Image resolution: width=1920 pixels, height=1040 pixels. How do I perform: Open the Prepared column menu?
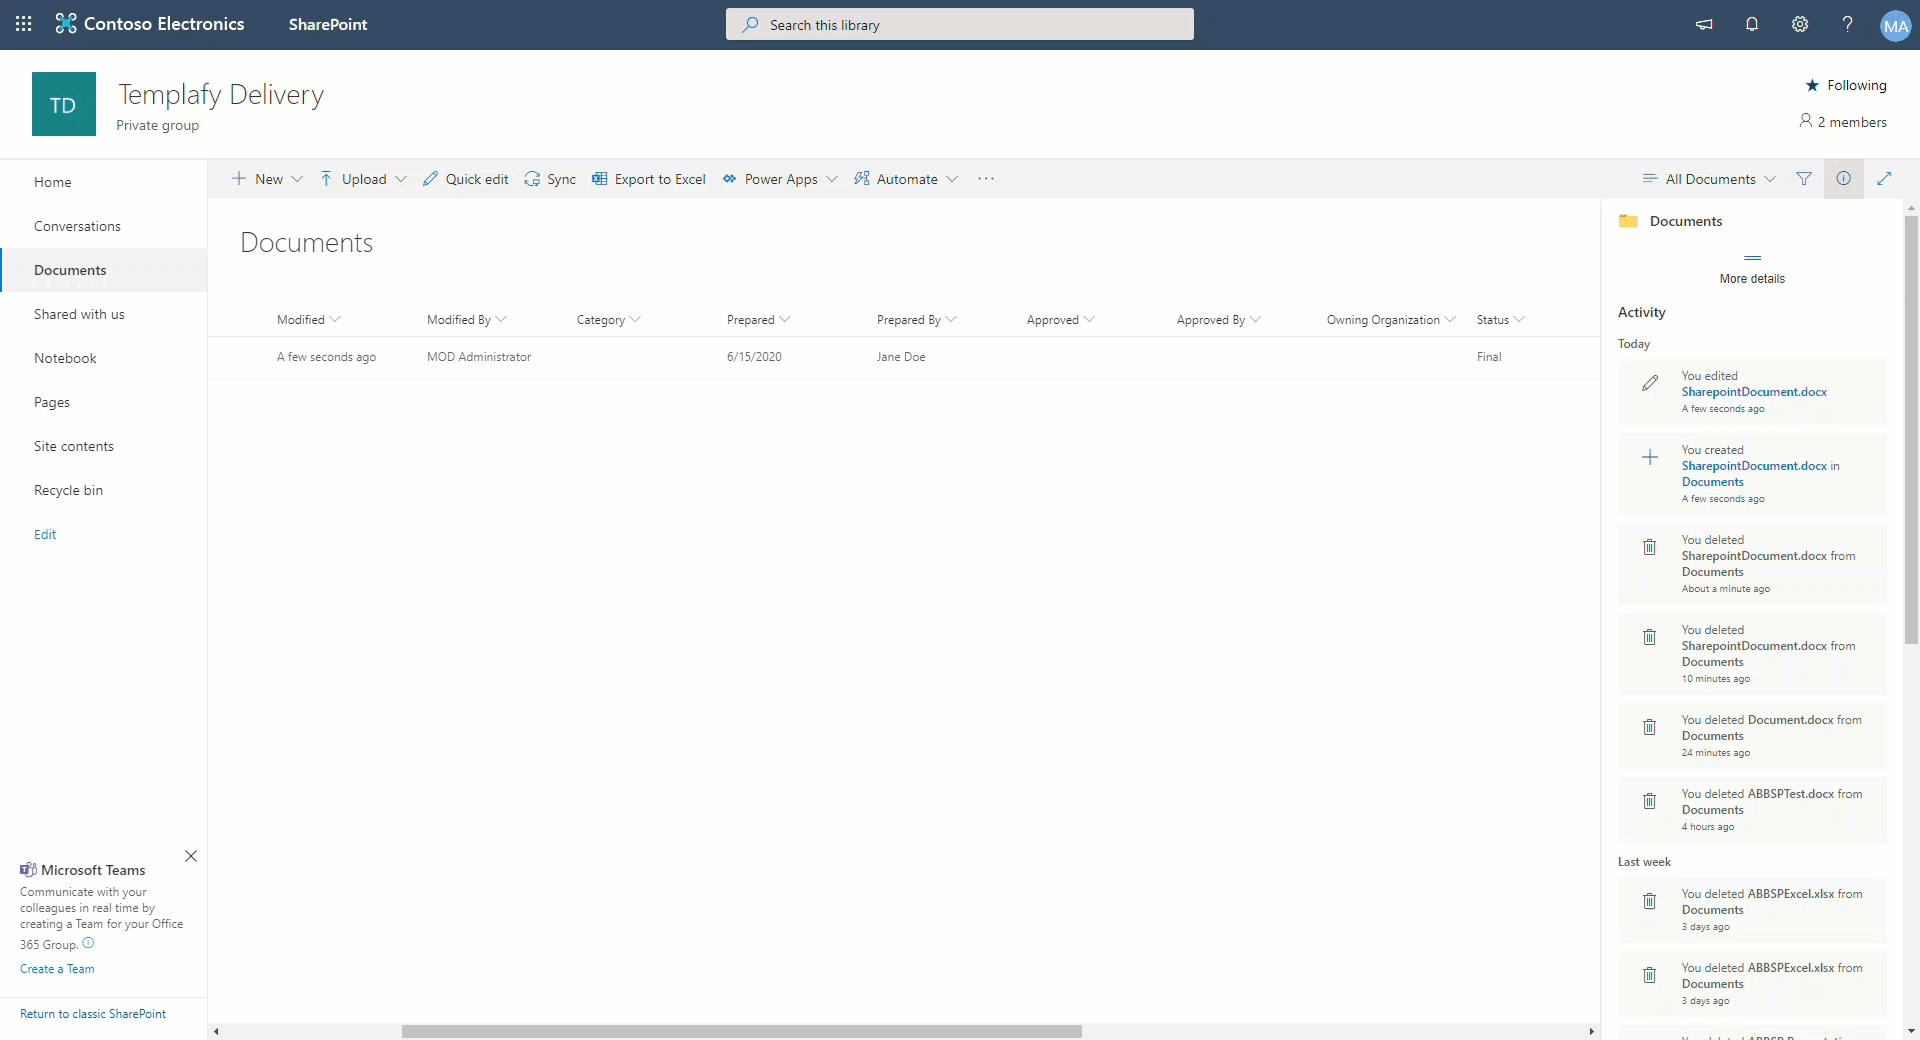[758, 320]
